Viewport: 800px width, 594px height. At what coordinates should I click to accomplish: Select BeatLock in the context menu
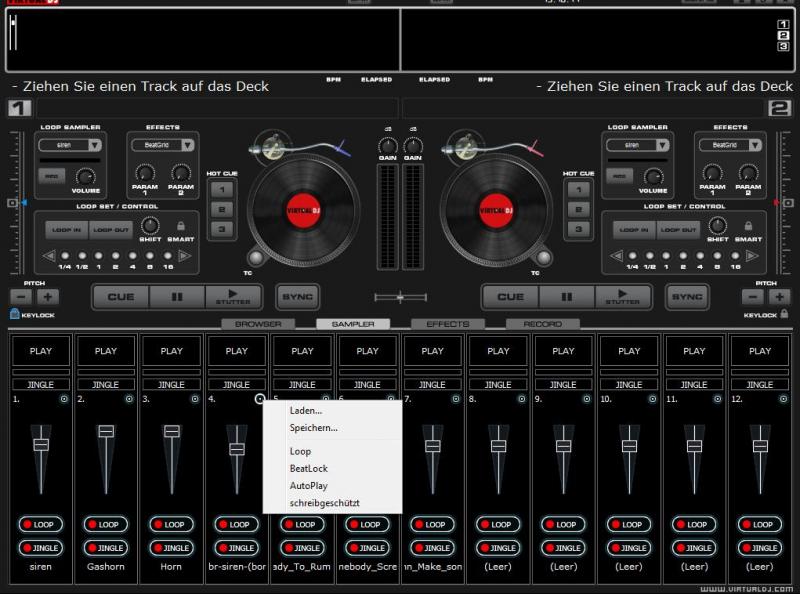point(332,468)
